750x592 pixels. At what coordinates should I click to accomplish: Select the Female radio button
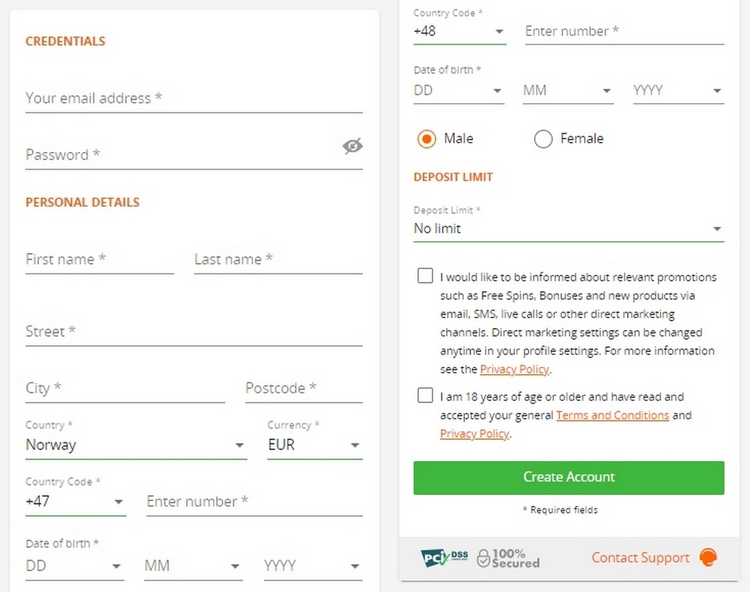pyautogui.click(x=543, y=139)
